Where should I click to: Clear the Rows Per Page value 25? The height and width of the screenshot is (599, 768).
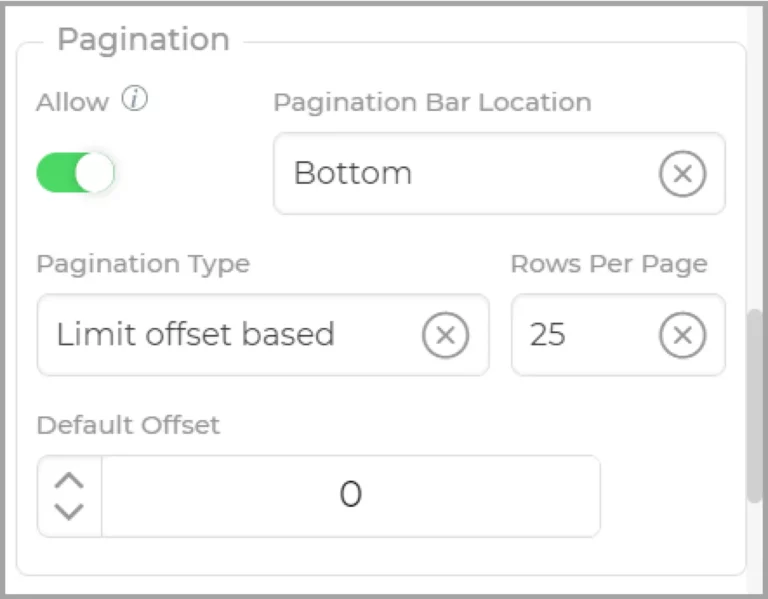(682, 335)
